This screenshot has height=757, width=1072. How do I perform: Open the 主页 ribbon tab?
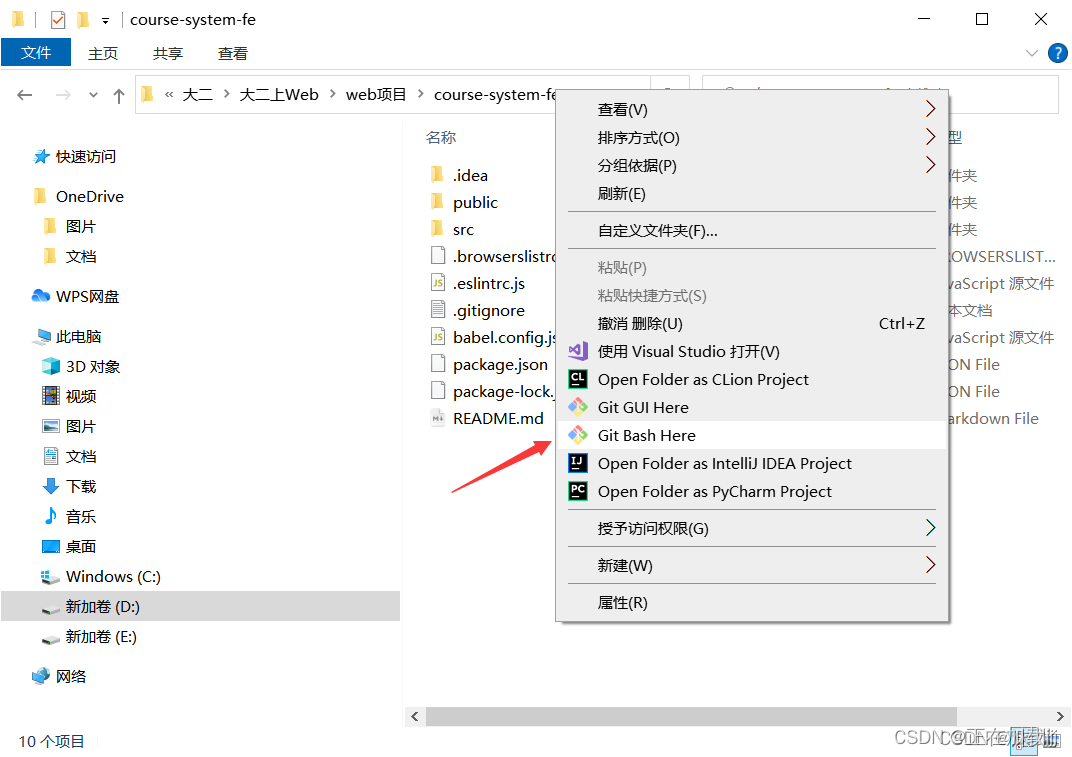[x=103, y=53]
